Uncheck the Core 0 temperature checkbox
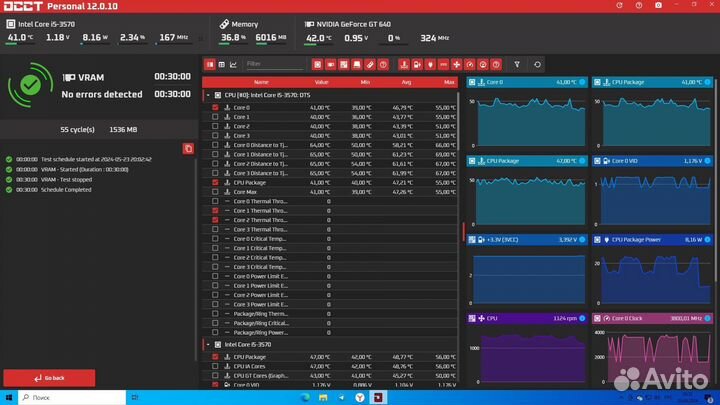The image size is (720, 405). pyautogui.click(x=215, y=107)
